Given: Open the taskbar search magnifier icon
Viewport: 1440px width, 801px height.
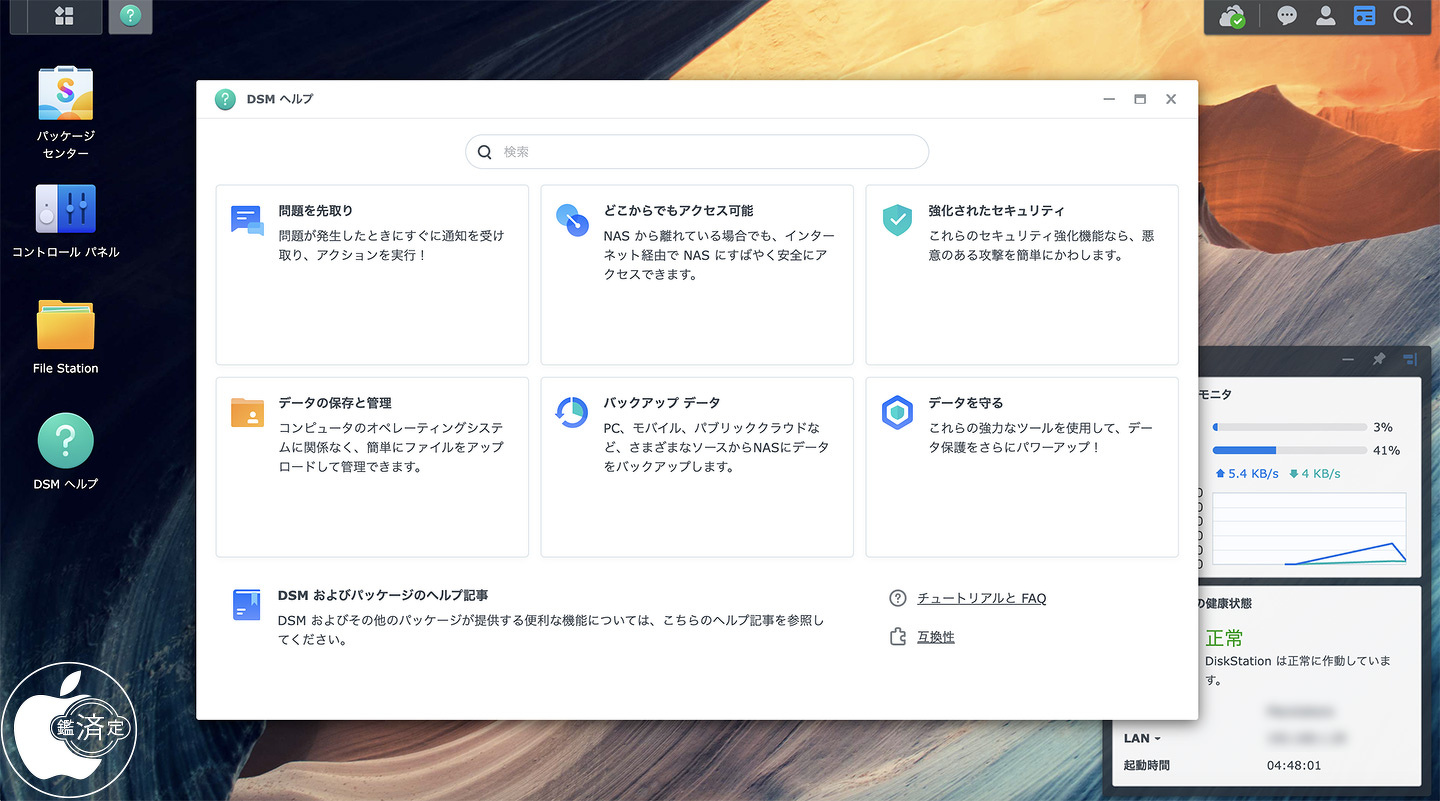Looking at the screenshot, I should coord(1403,17).
